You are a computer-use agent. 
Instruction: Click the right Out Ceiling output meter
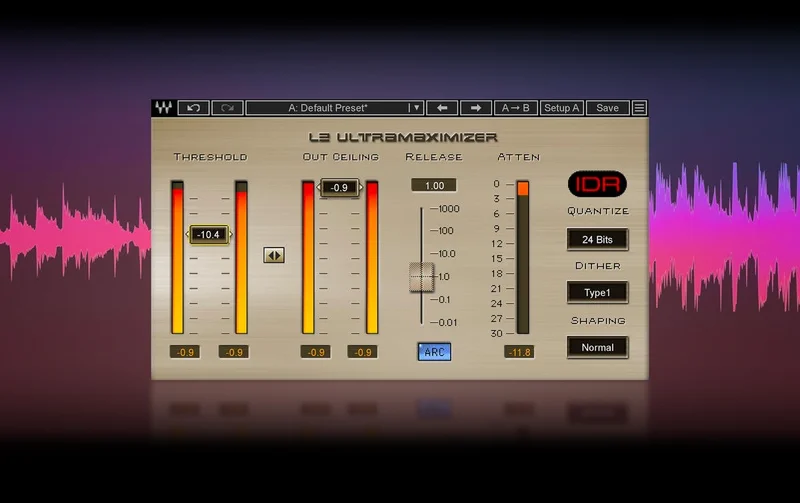(x=372, y=257)
